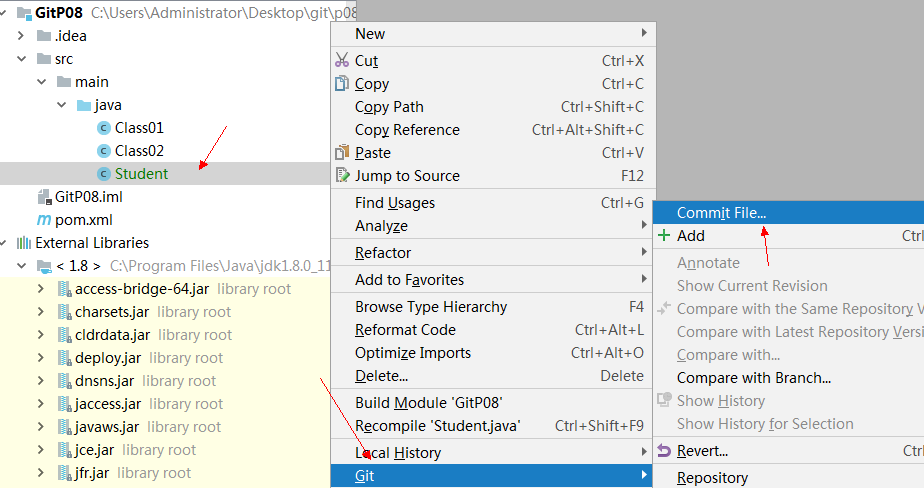Click the pom.xml Maven icon

(44, 220)
